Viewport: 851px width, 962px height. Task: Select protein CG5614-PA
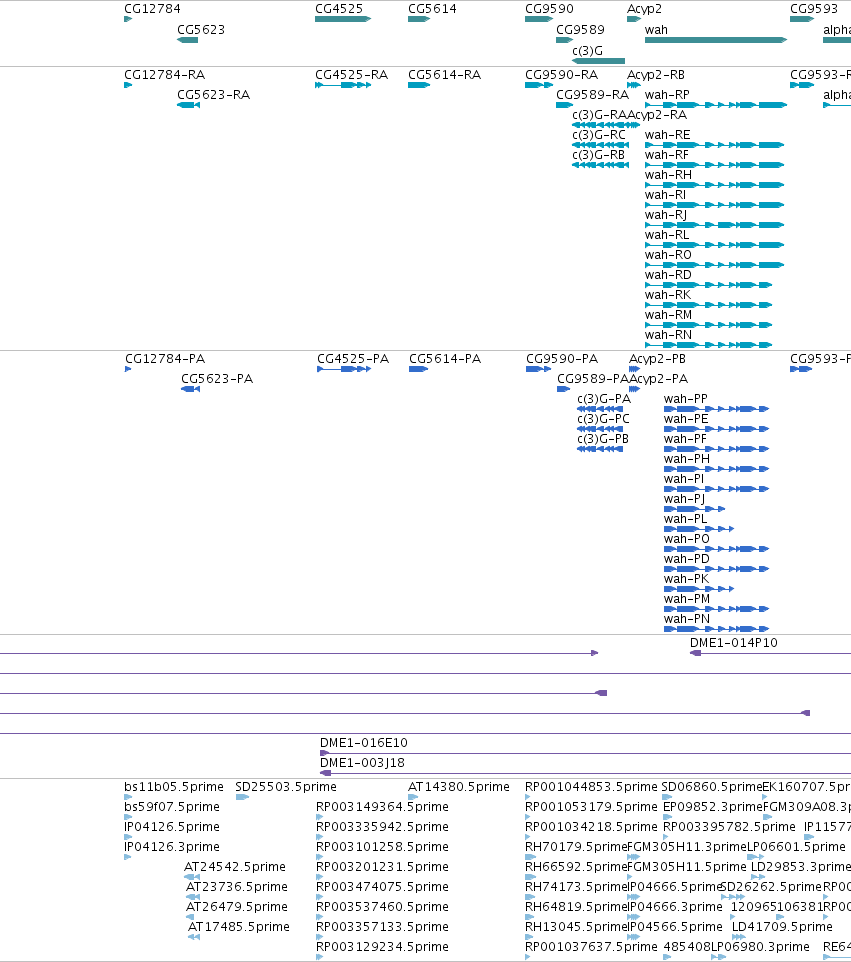pyautogui.click(x=445, y=359)
